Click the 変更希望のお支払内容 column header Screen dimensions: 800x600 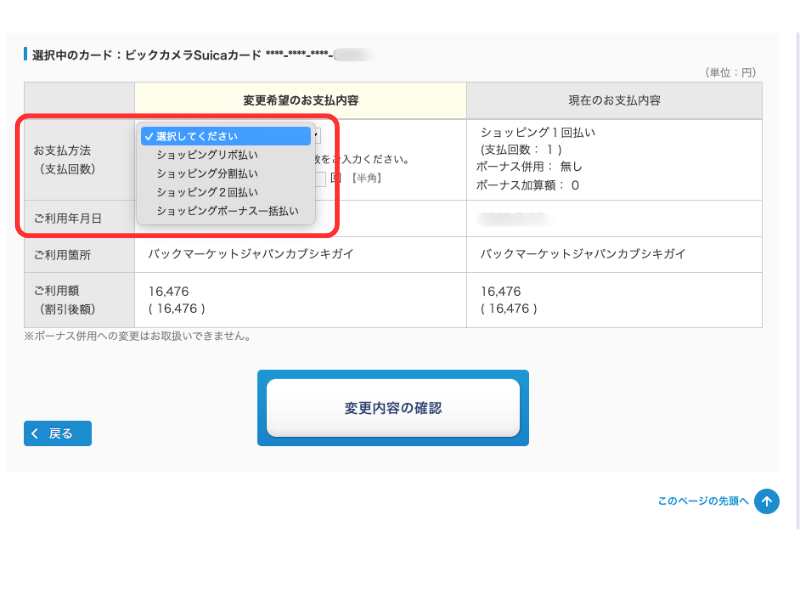(300, 101)
